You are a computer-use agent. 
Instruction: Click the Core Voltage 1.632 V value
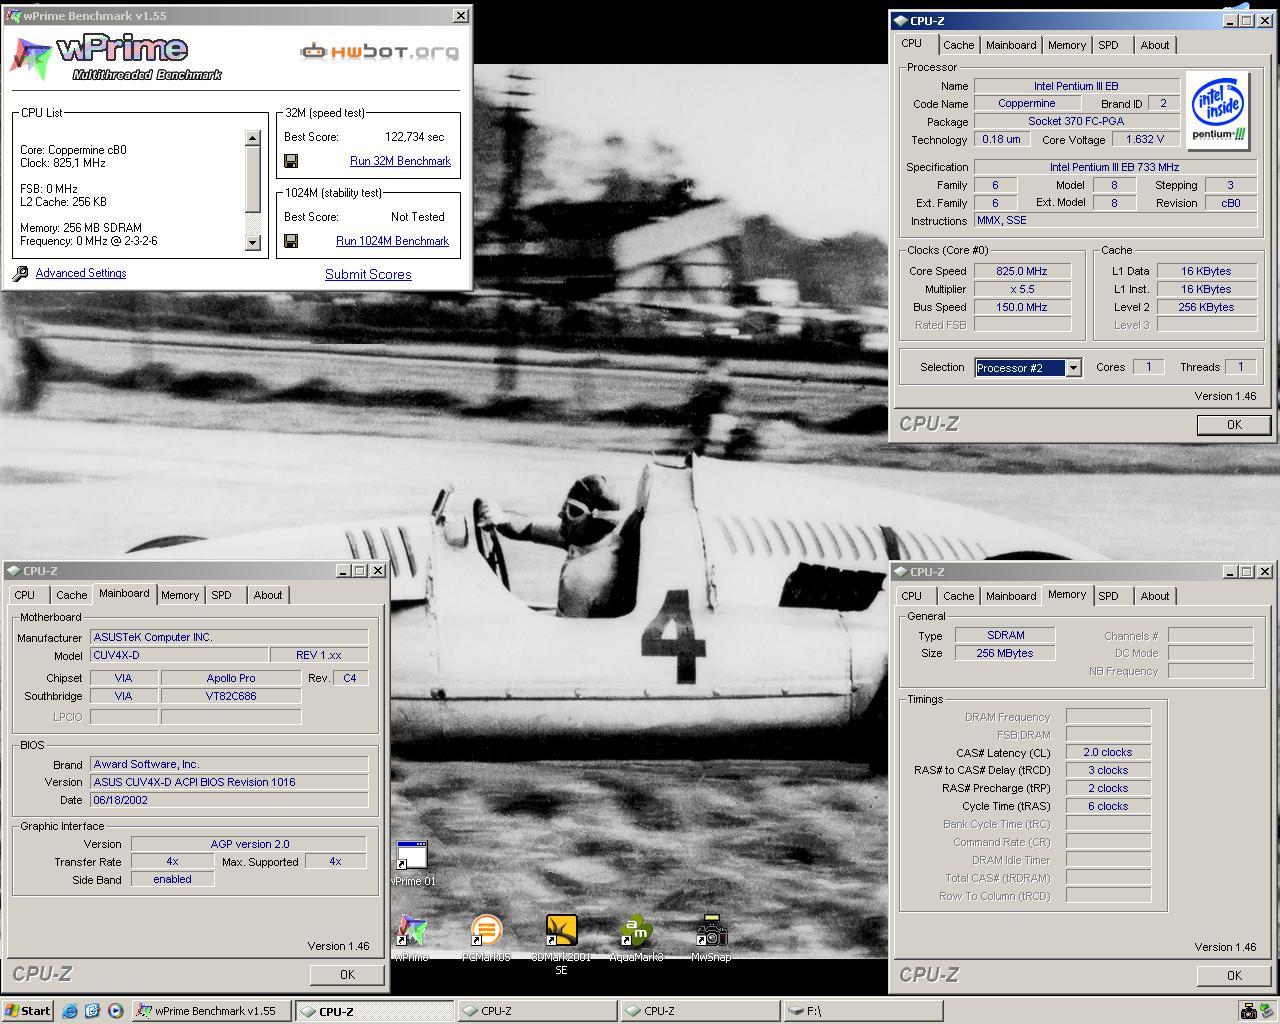point(1144,140)
